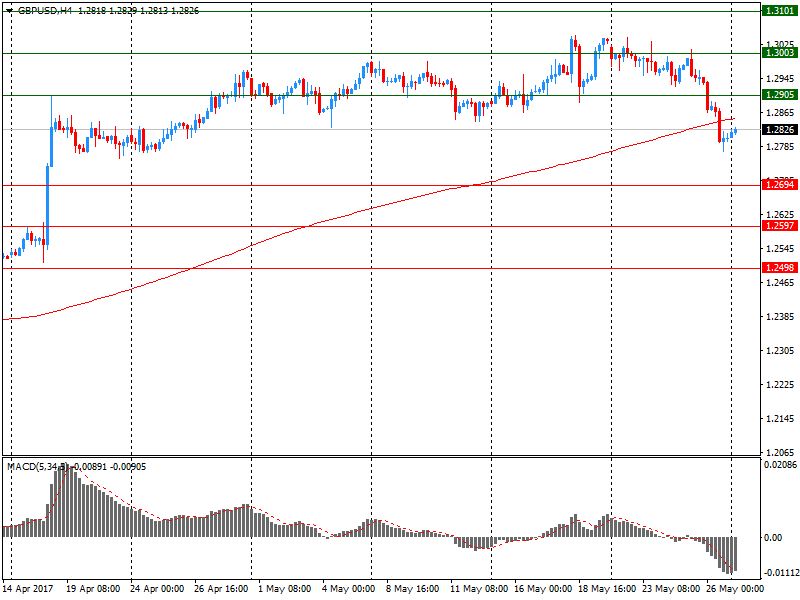
Task: Click the 1.2145 price scale value
Action: (781, 419)
